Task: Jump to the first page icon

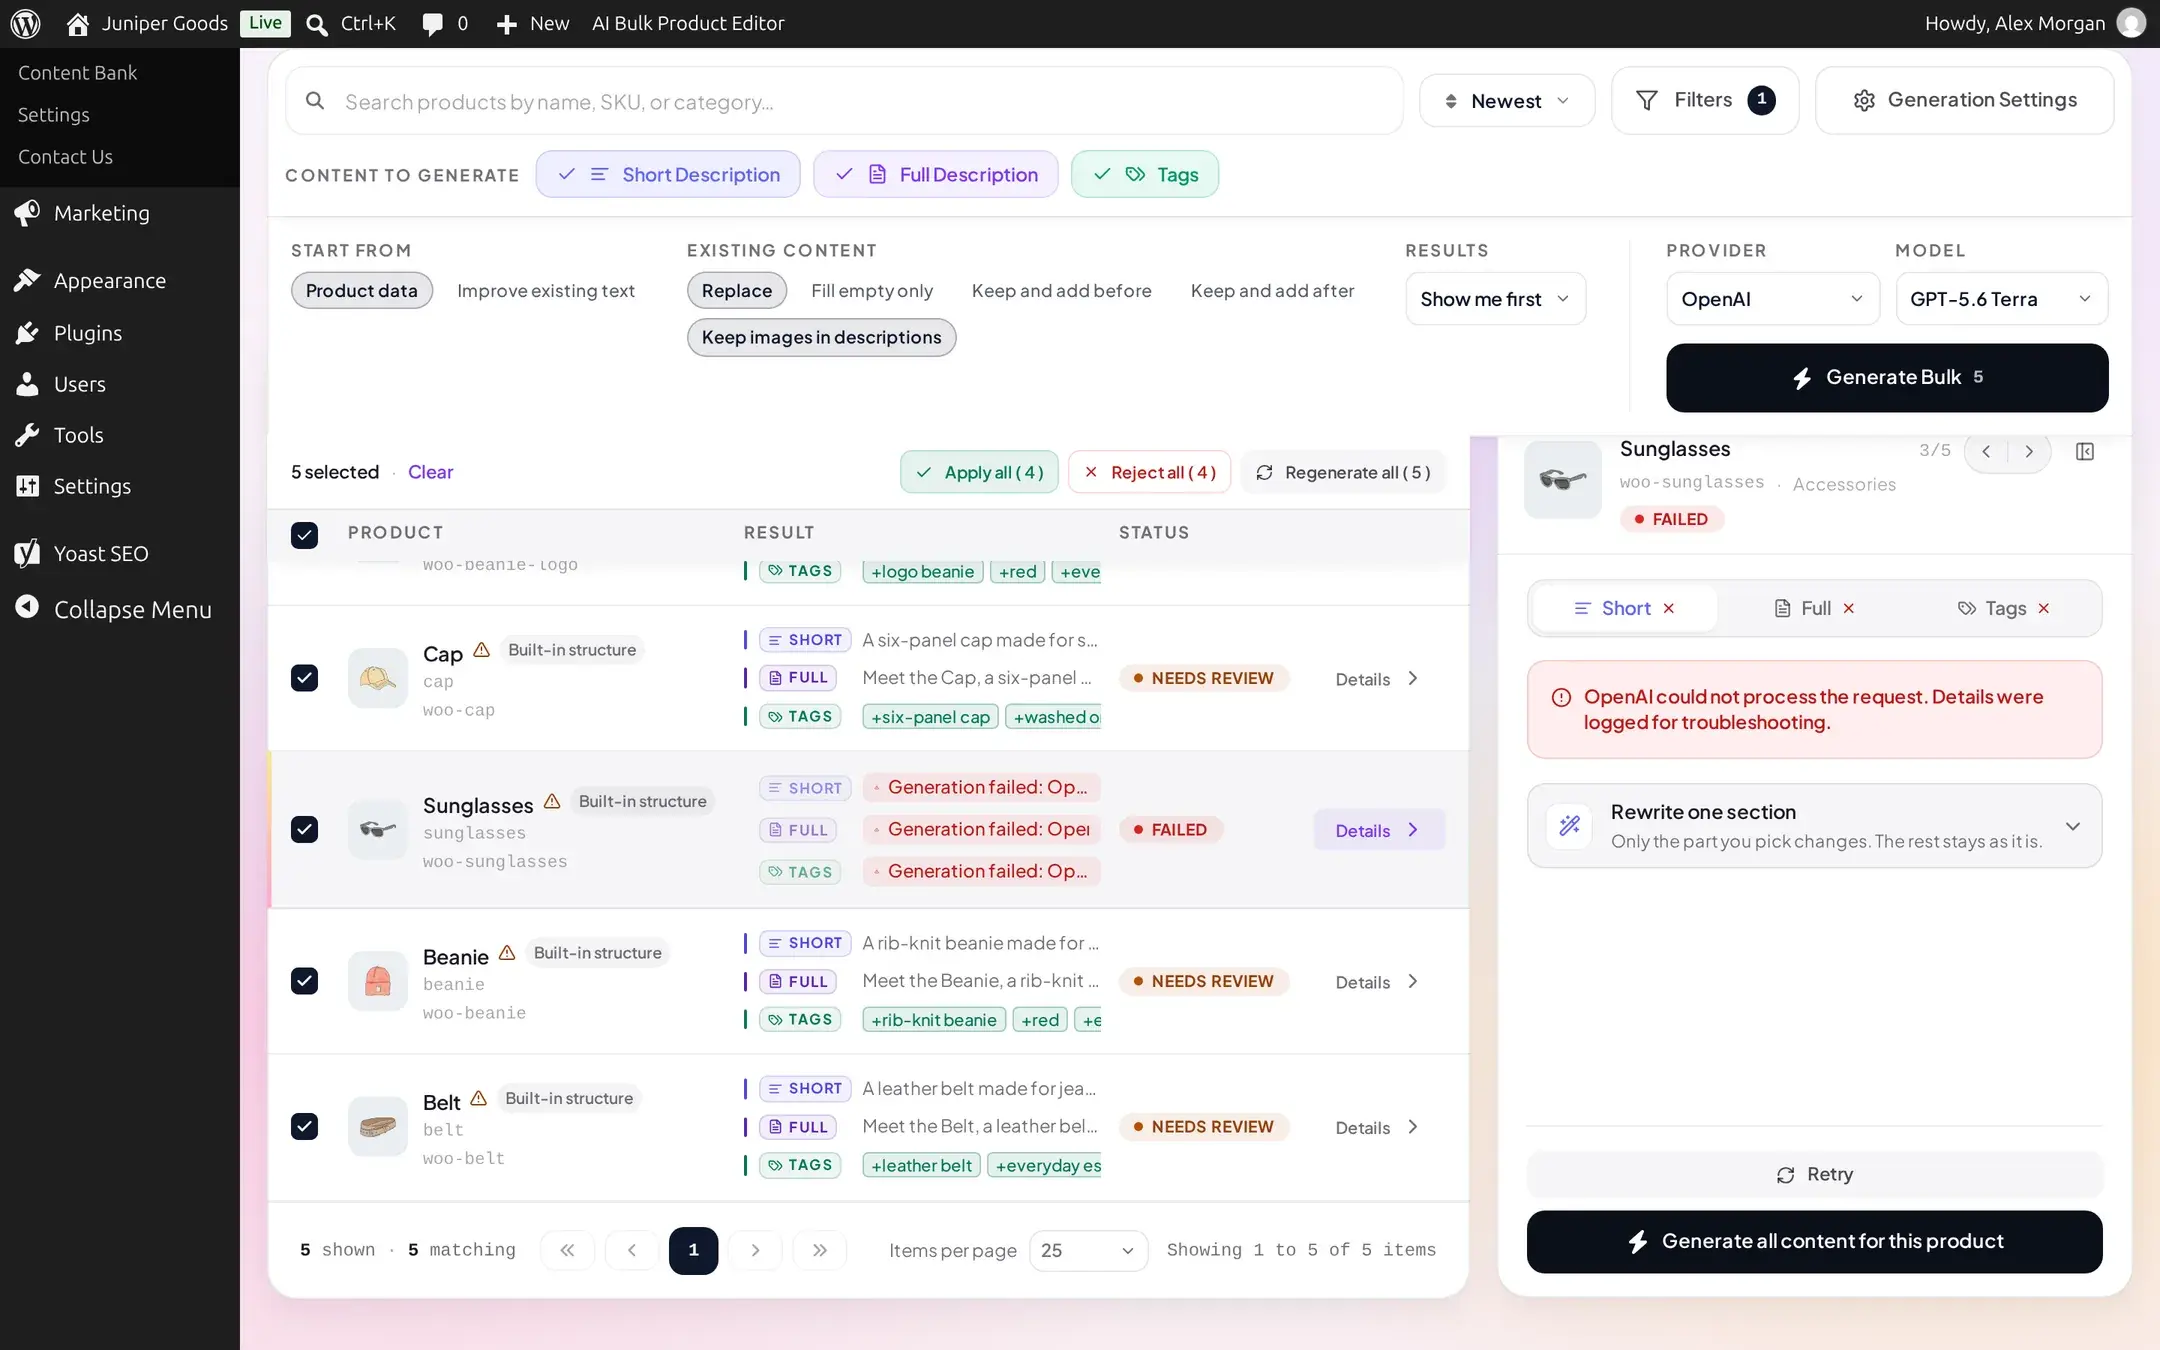Action: [x=567, y=1250]
